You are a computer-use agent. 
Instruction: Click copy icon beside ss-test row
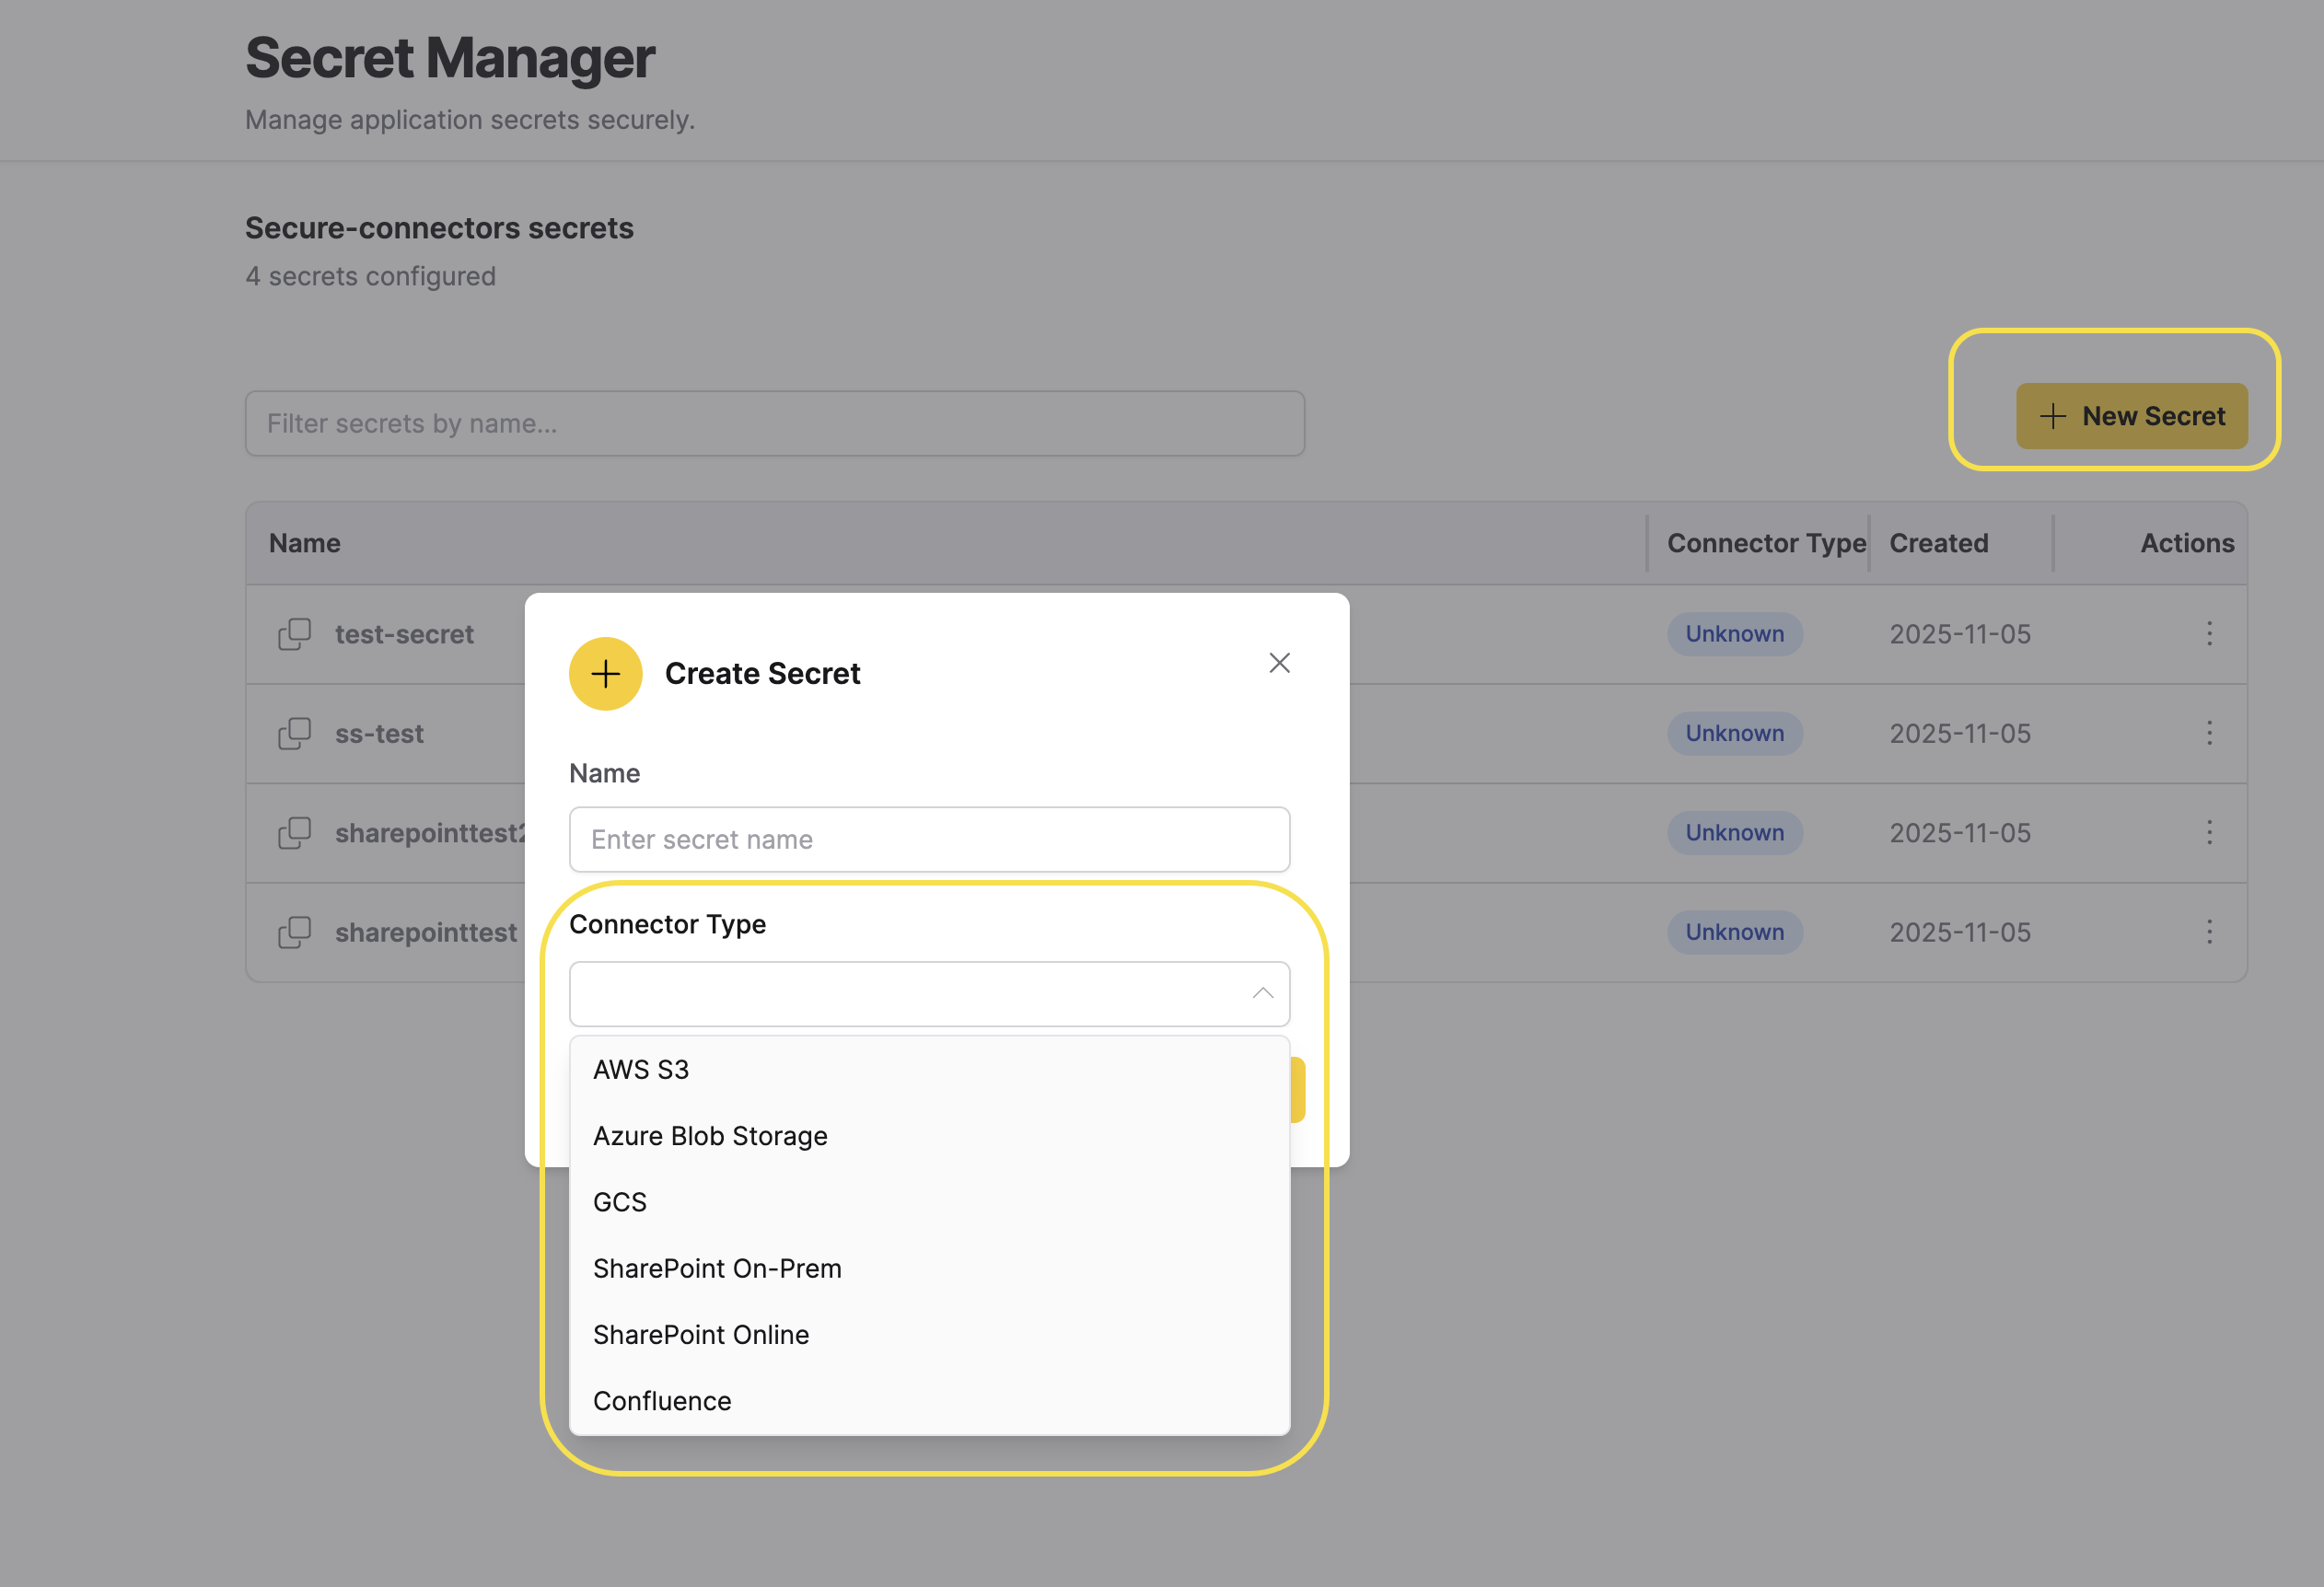pos(294,733)
